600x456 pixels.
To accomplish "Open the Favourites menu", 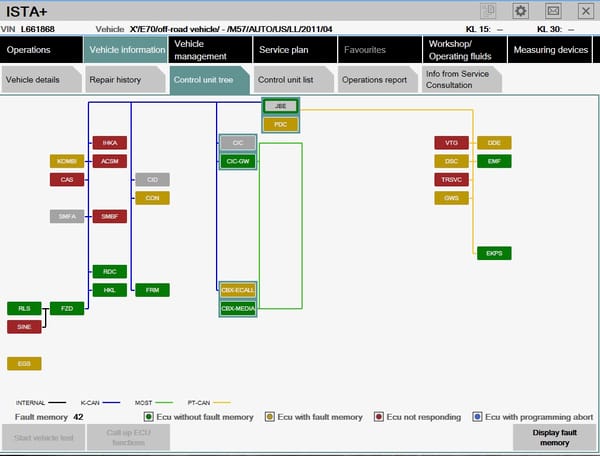I will pyautogui.click(x=380, y=50).
